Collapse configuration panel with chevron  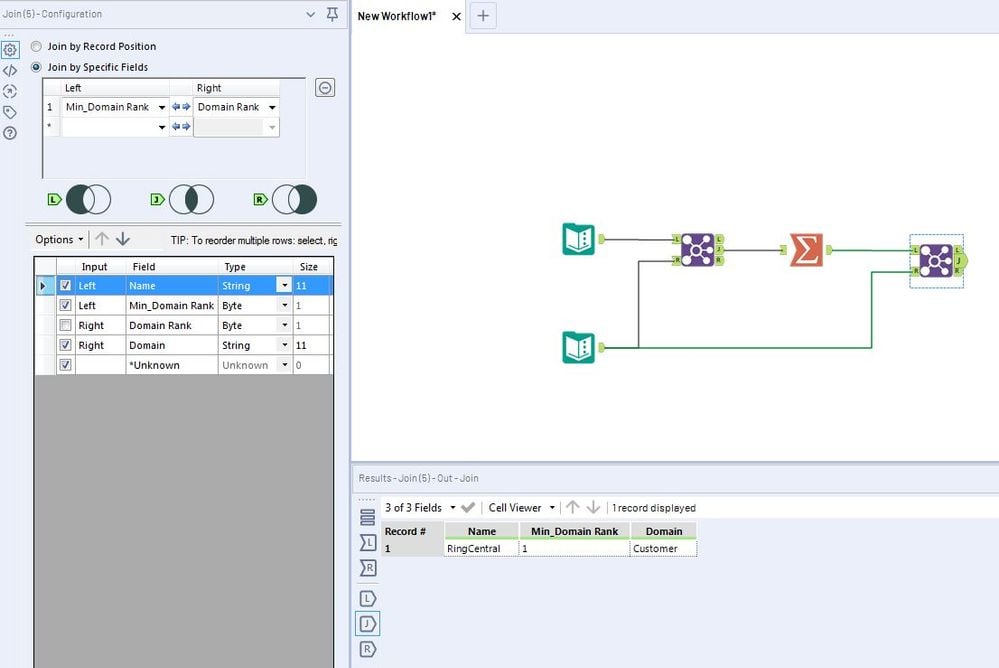click(310, 14)
